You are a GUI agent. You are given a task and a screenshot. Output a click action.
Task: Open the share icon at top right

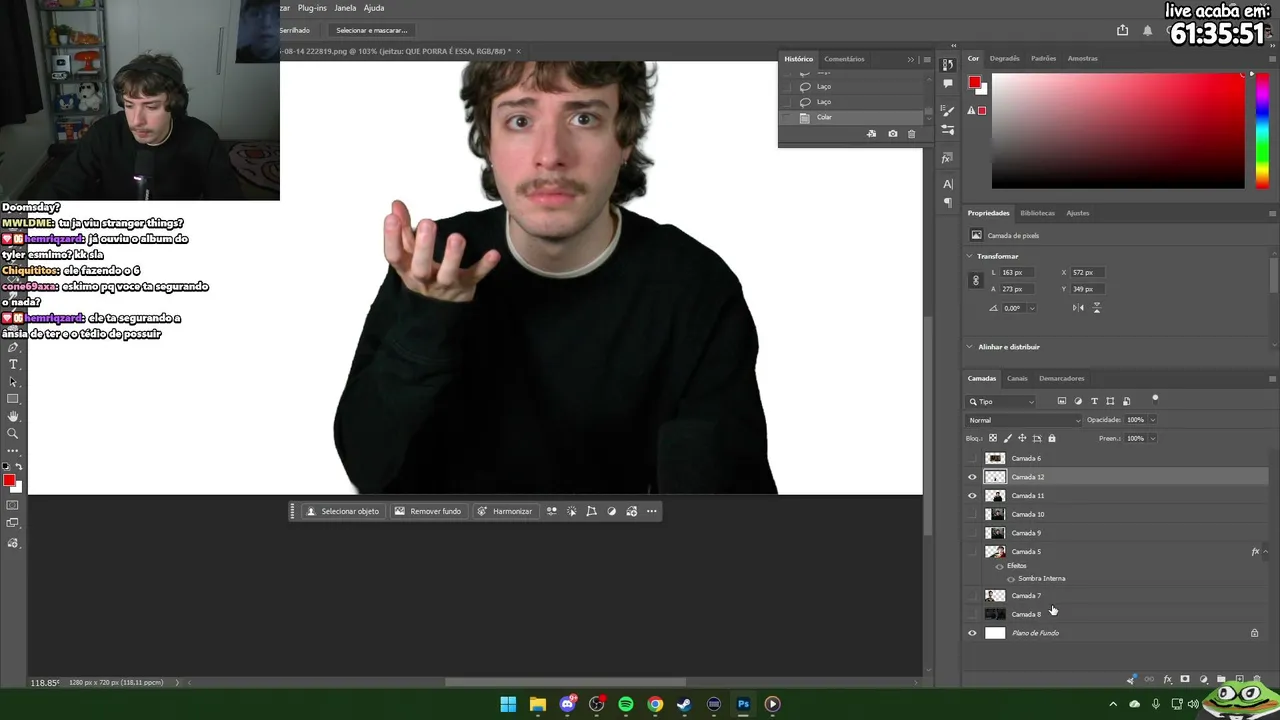point(1122,31)
